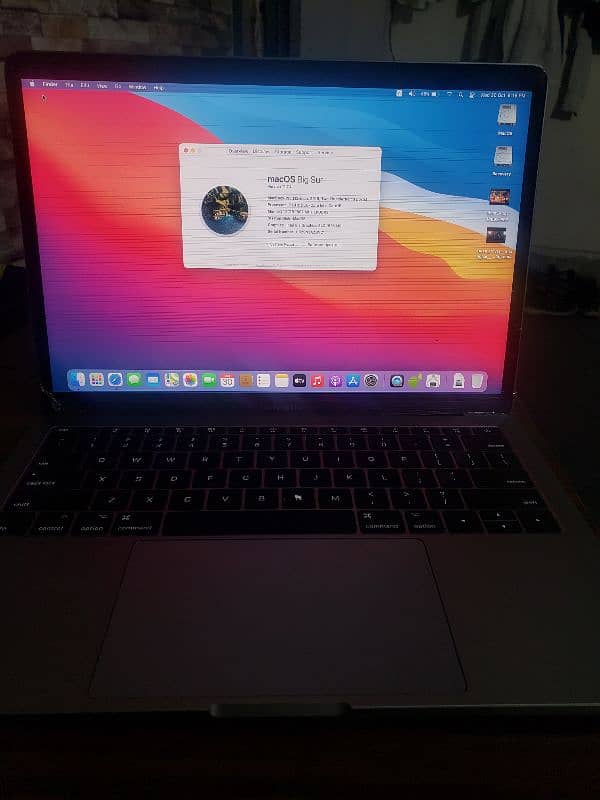Screen dimensions: 600x800
Task: Click the Wi-Fi status icon
Action: pyautogui.click(x=449, y=94)
